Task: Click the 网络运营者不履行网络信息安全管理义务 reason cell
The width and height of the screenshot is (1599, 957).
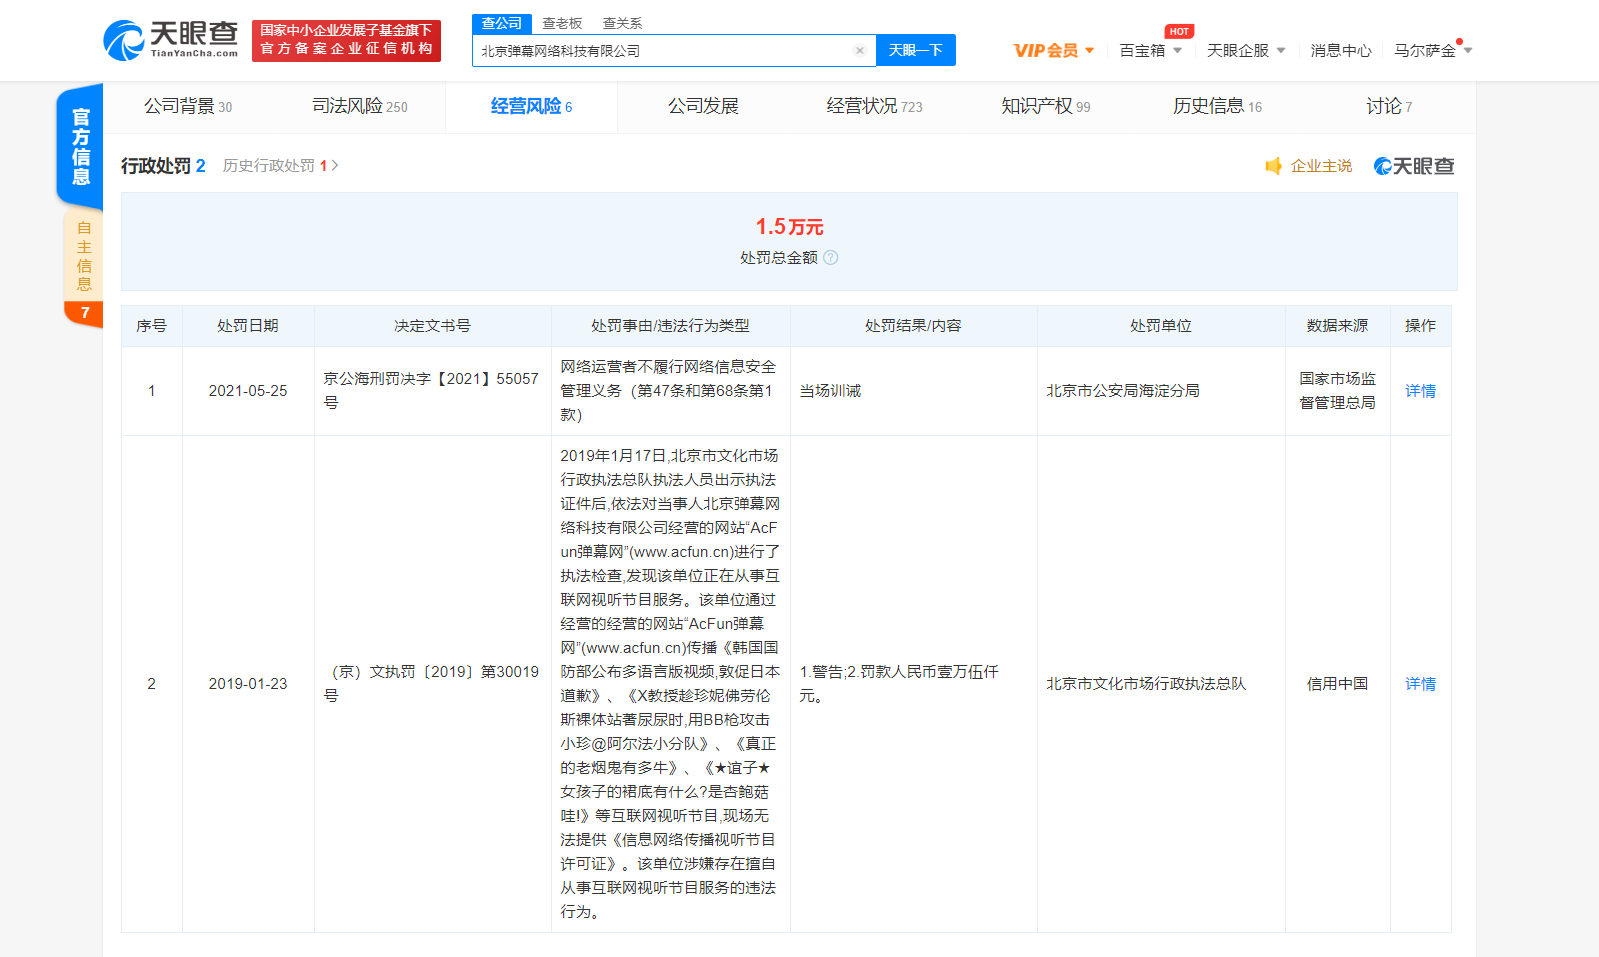Action: click(x=669, y=391)
